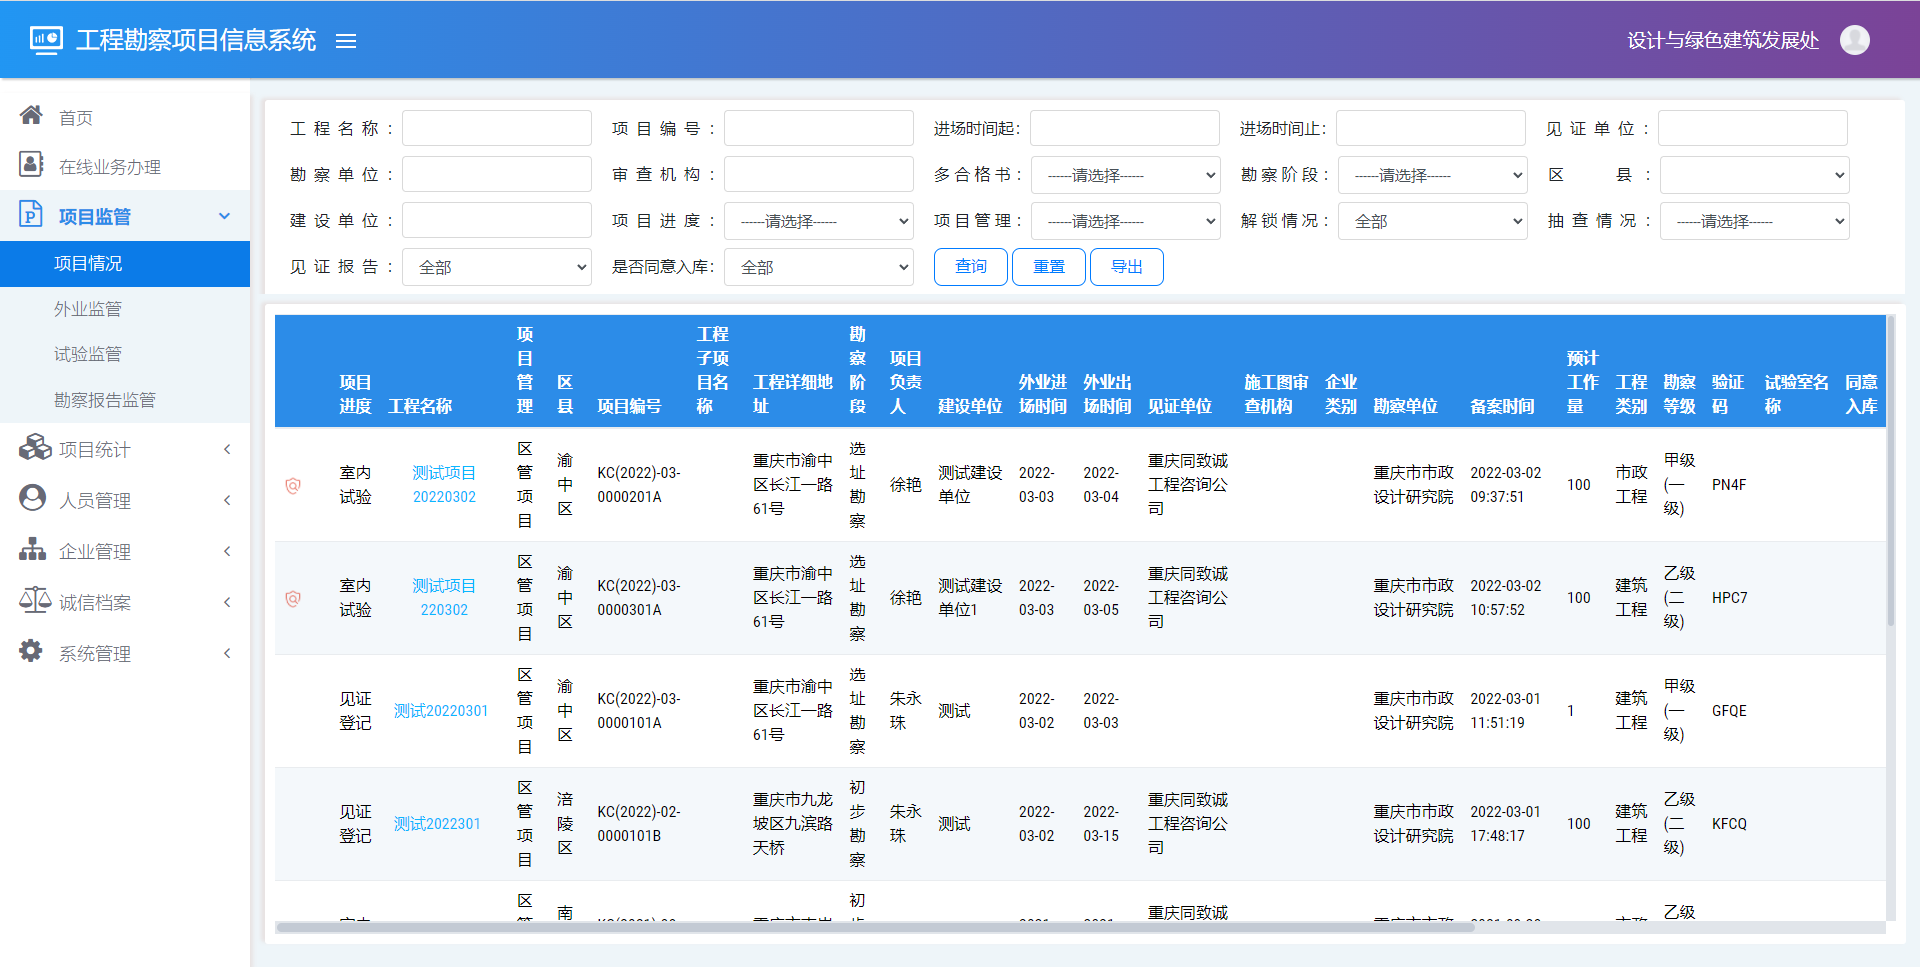
Task: Open the 测试20220301 project link
Action: (441, 711)
